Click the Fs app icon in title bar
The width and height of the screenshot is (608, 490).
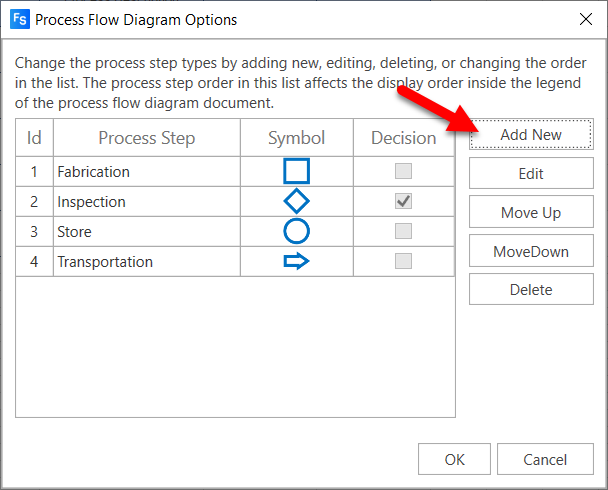[x=18, y=19]
